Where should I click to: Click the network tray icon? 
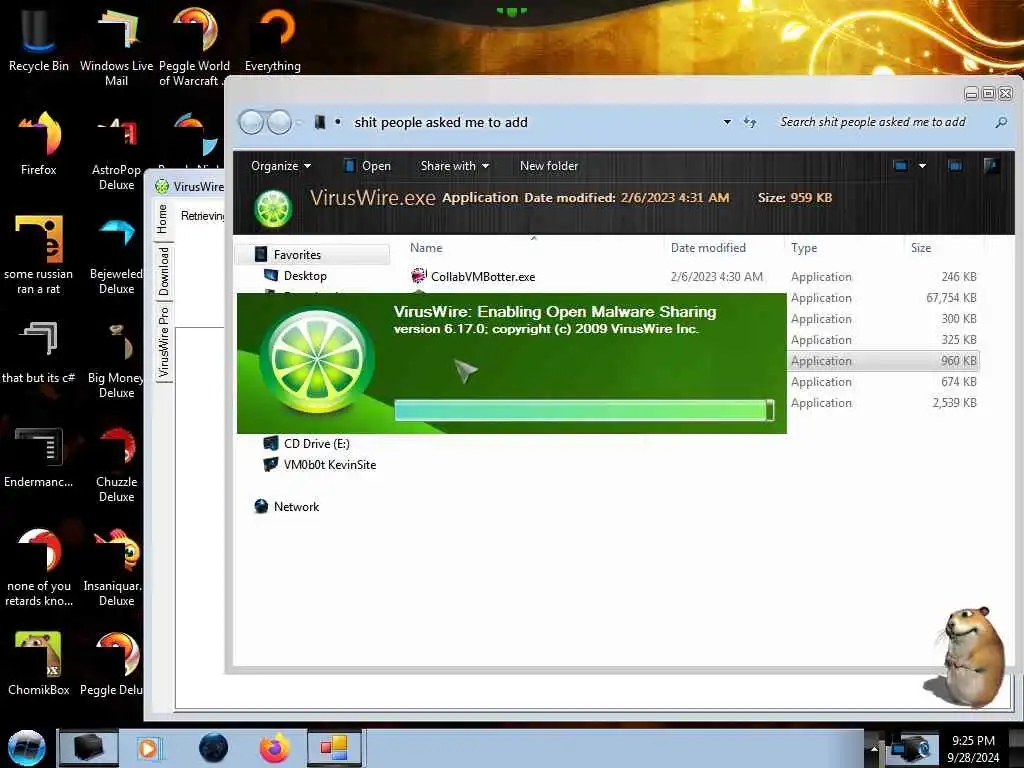(x=911, y=748)
